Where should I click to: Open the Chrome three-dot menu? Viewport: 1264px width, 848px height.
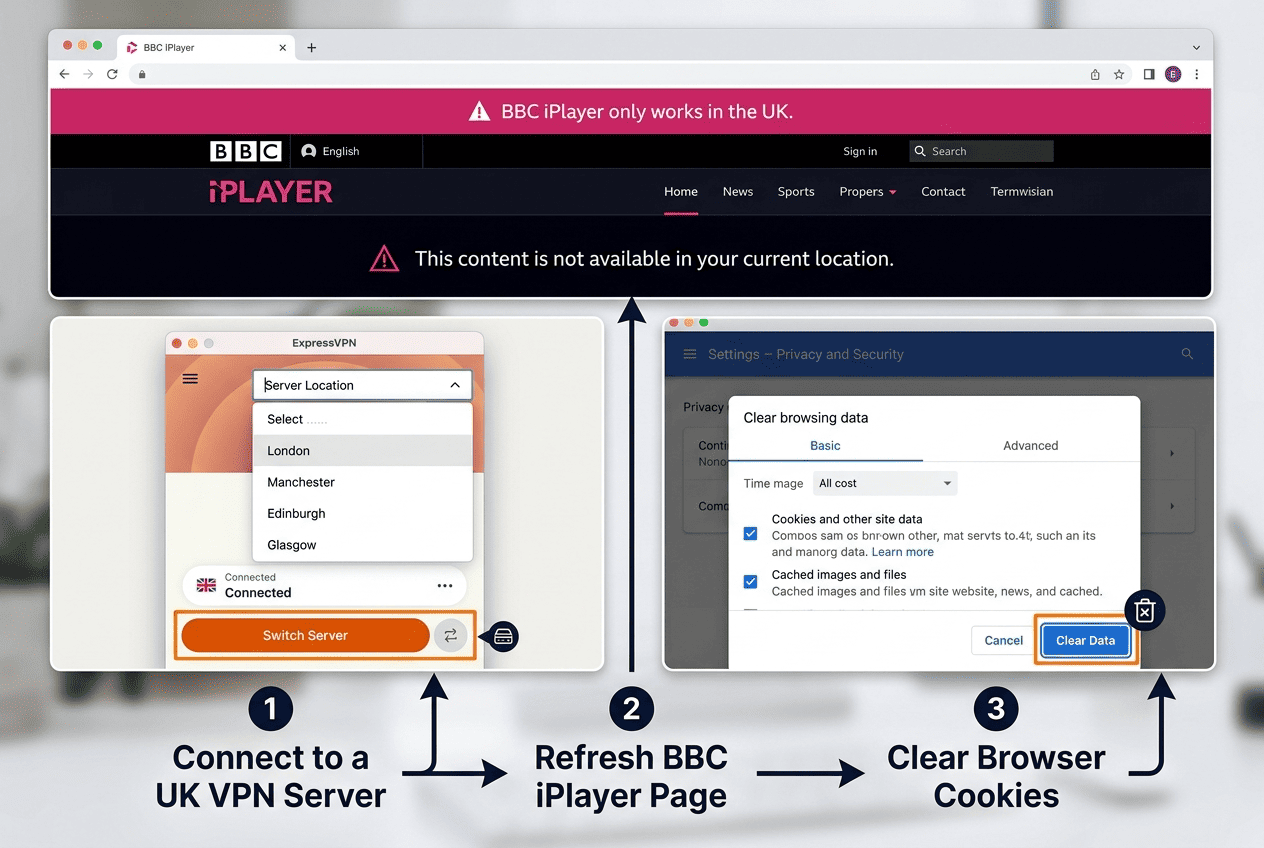coord(1196,74)
